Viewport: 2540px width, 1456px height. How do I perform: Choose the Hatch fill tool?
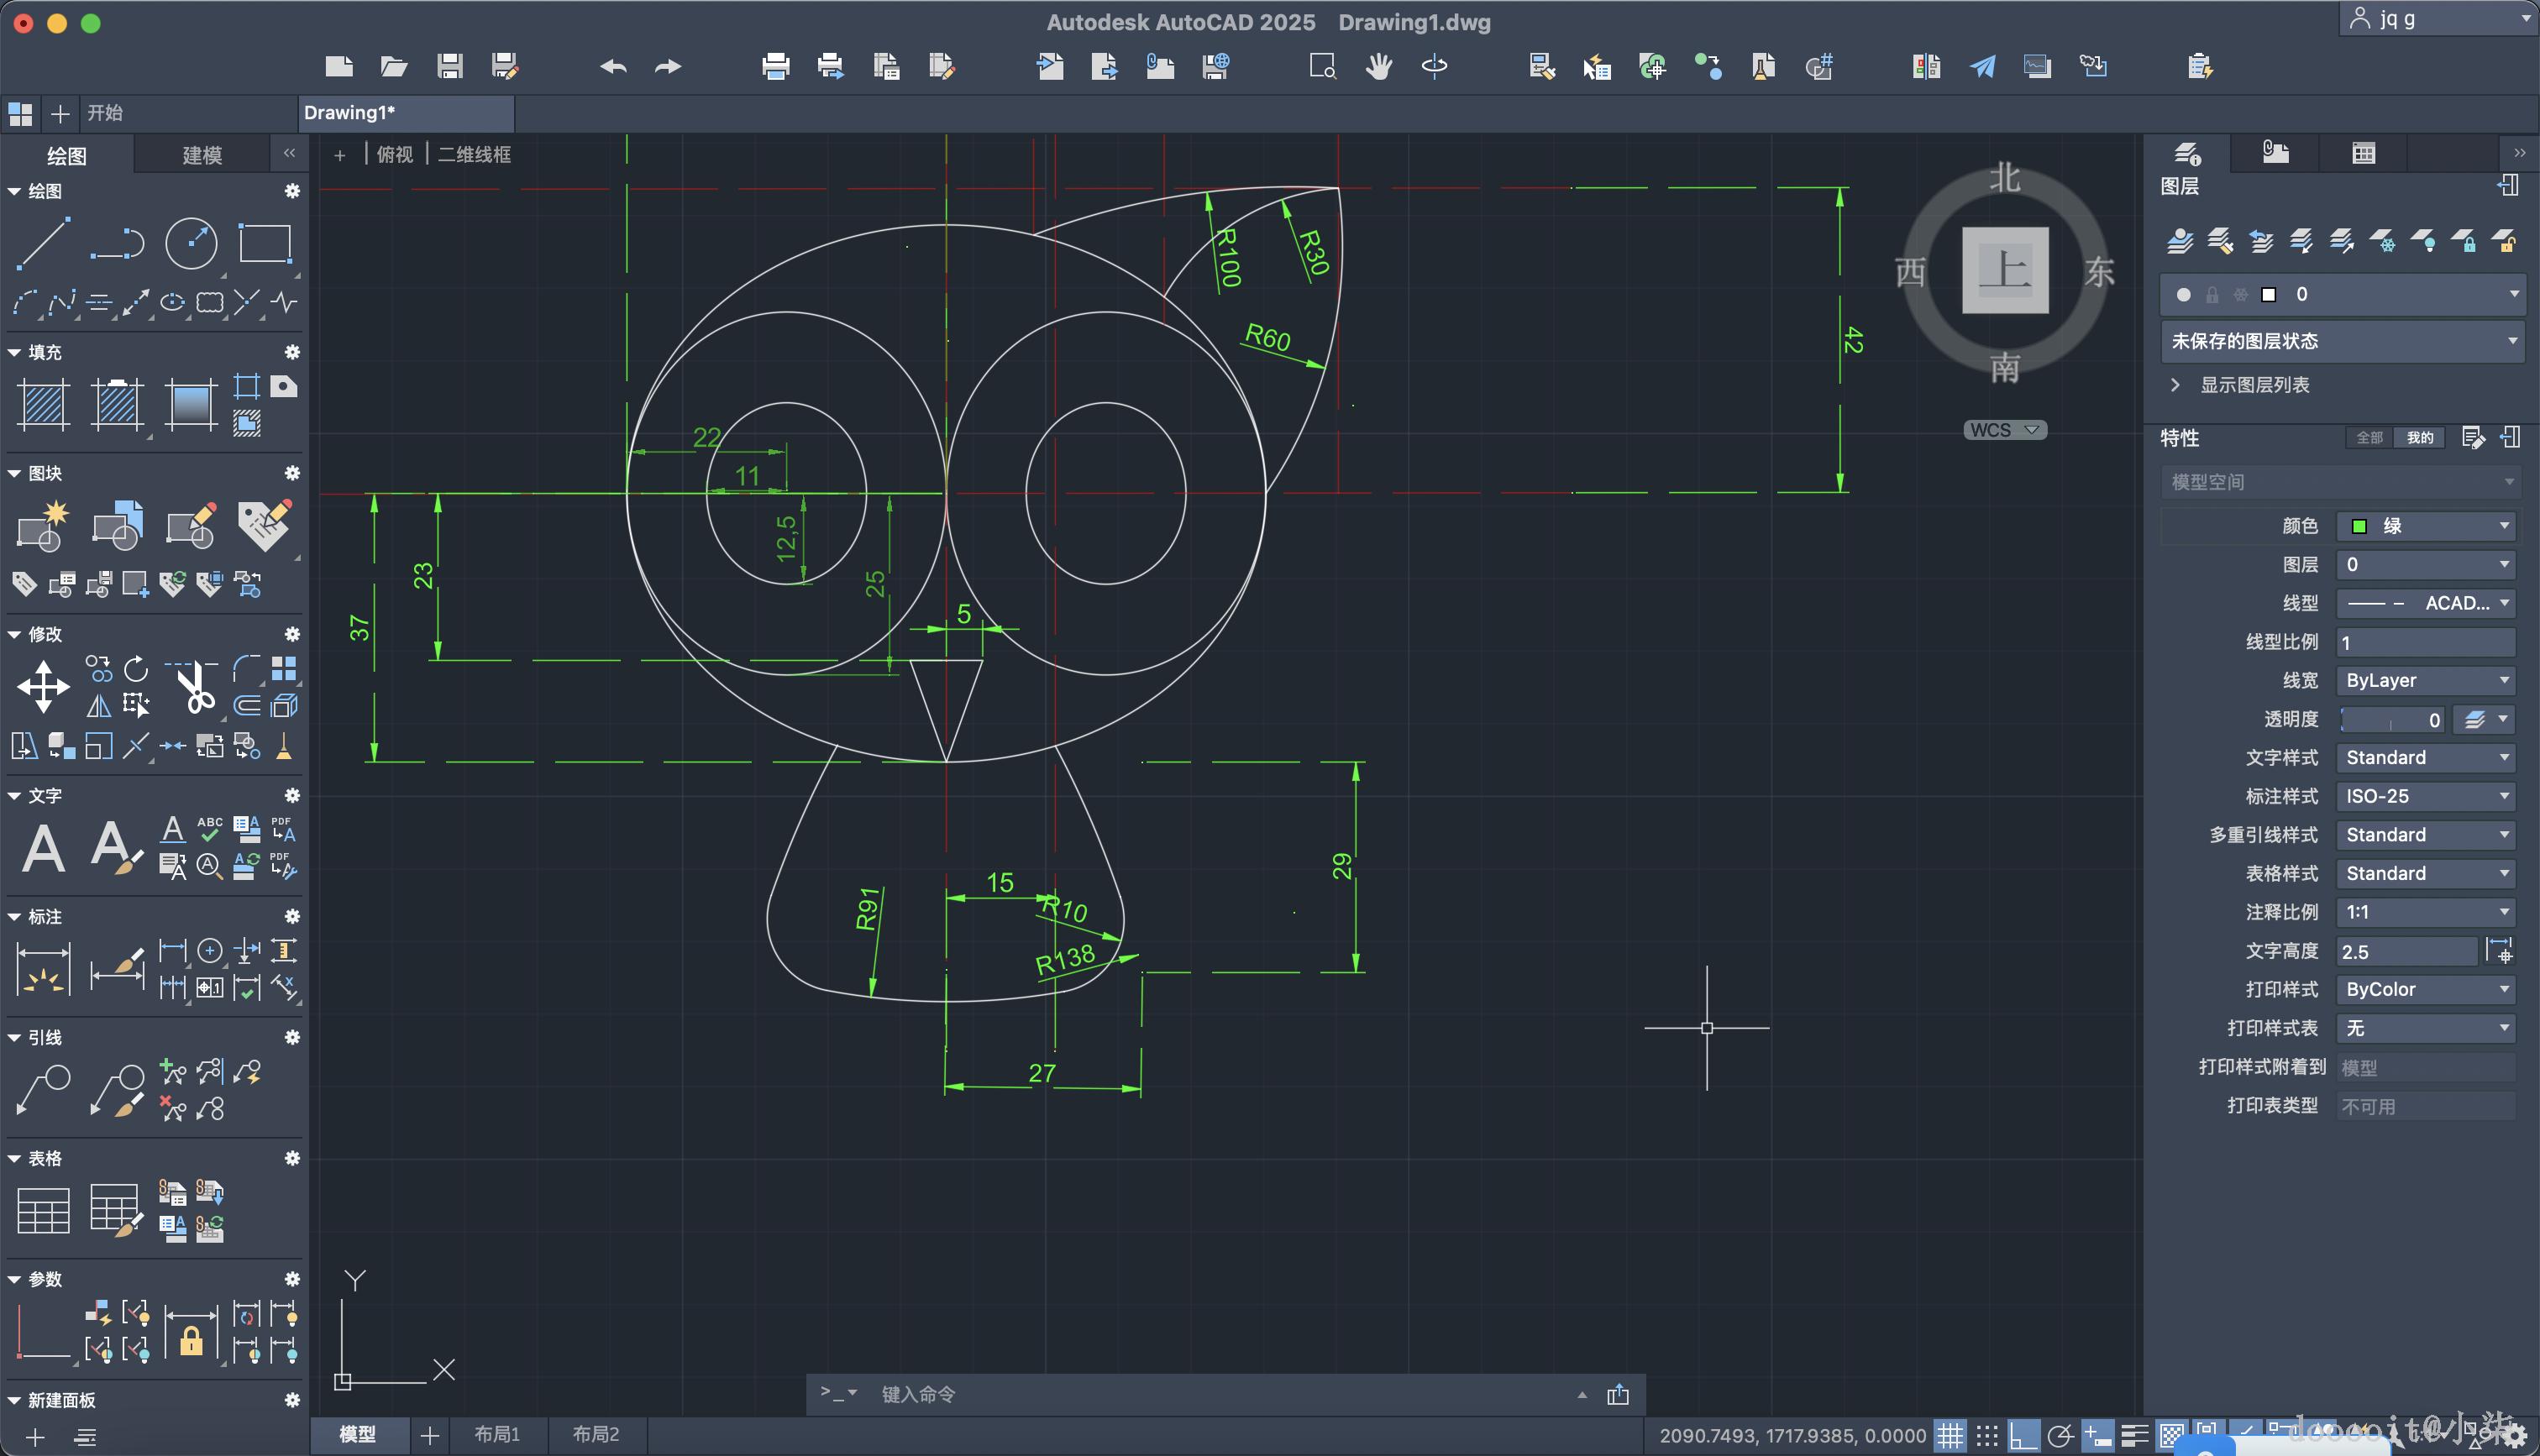click(x=43, y=405)
